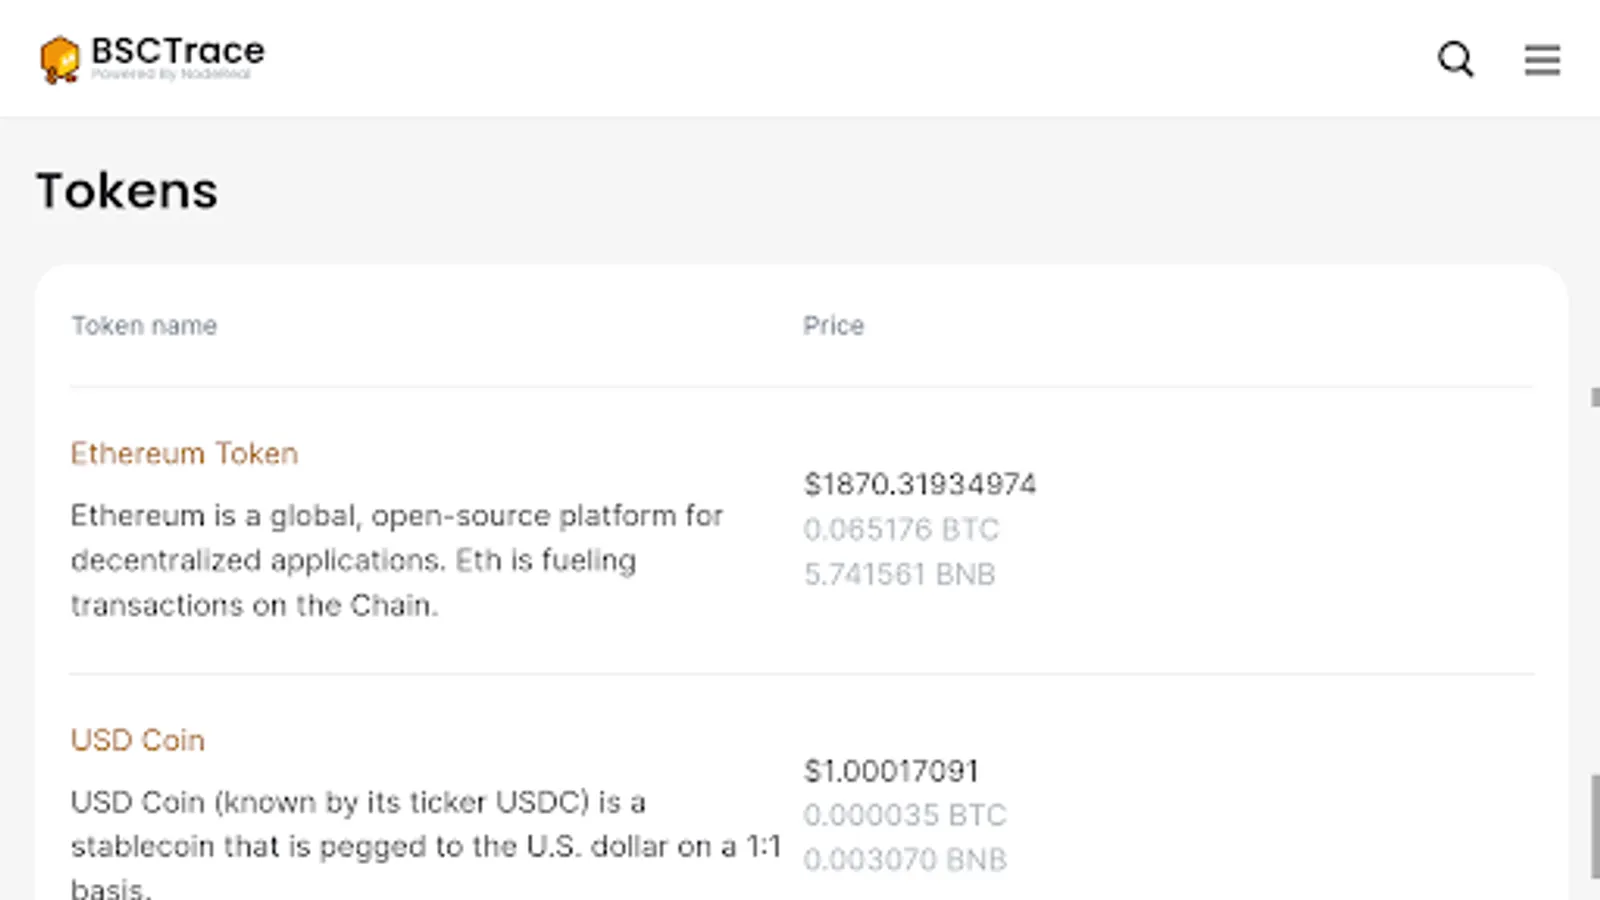Click the $1870.31934974 Ethereum price
Image resolution: width=1600 pixels, height=900 pixels.
pos(920,485)
